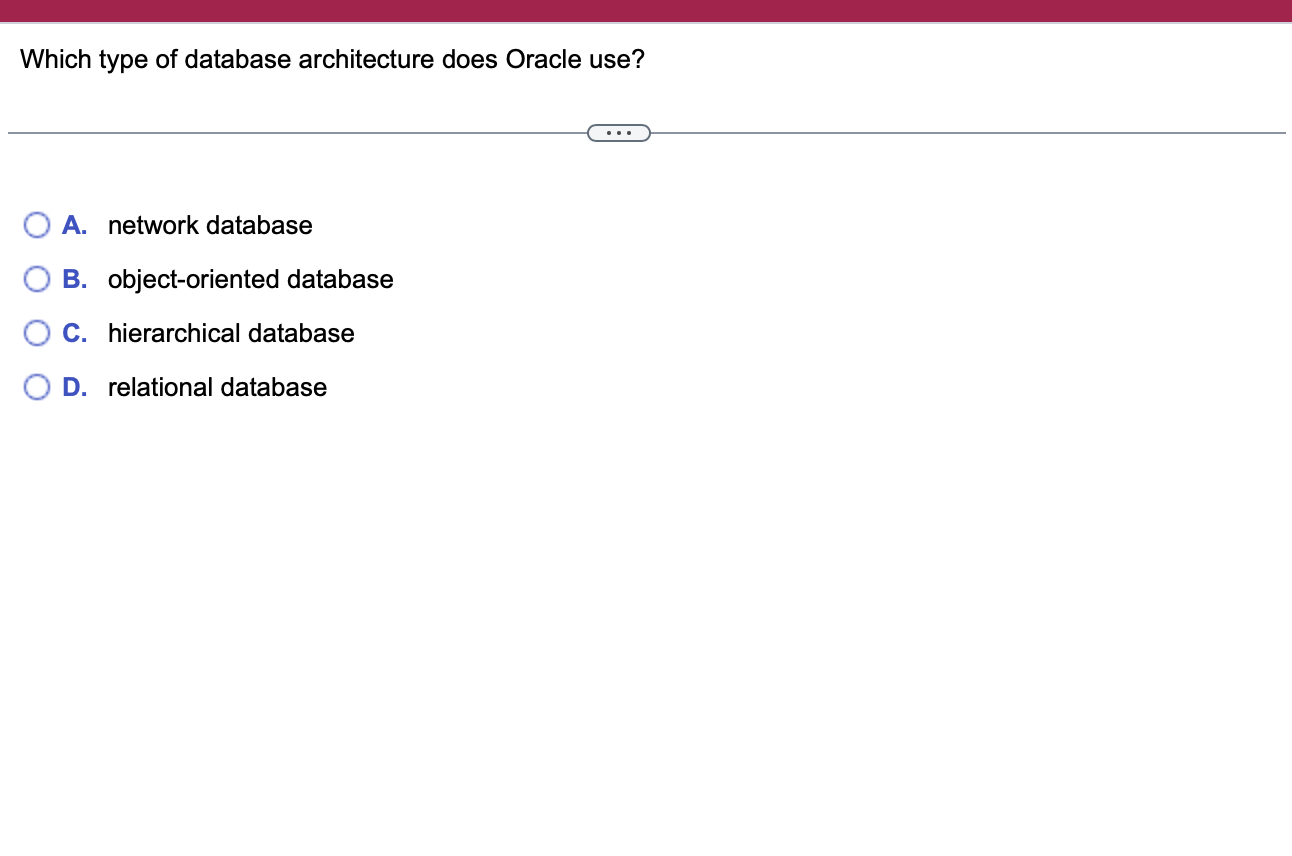Click the 'D.' answer letter label
This screenshot has width=1292, height=856.
coord(75,386)
